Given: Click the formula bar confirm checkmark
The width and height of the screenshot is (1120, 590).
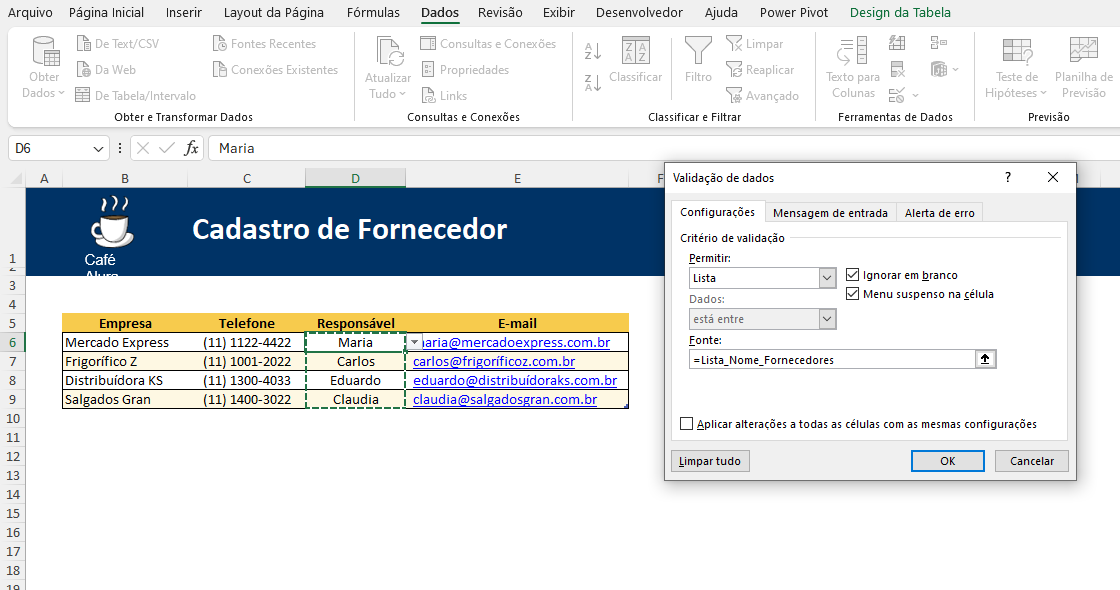Looking at the screenshot, I should [x=167, y=149].
